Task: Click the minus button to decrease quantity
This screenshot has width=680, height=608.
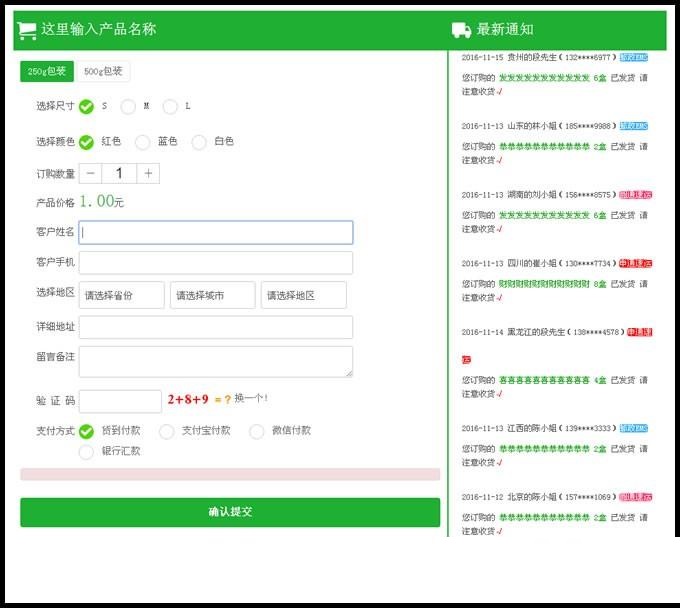Action: (x=90, y=174)
